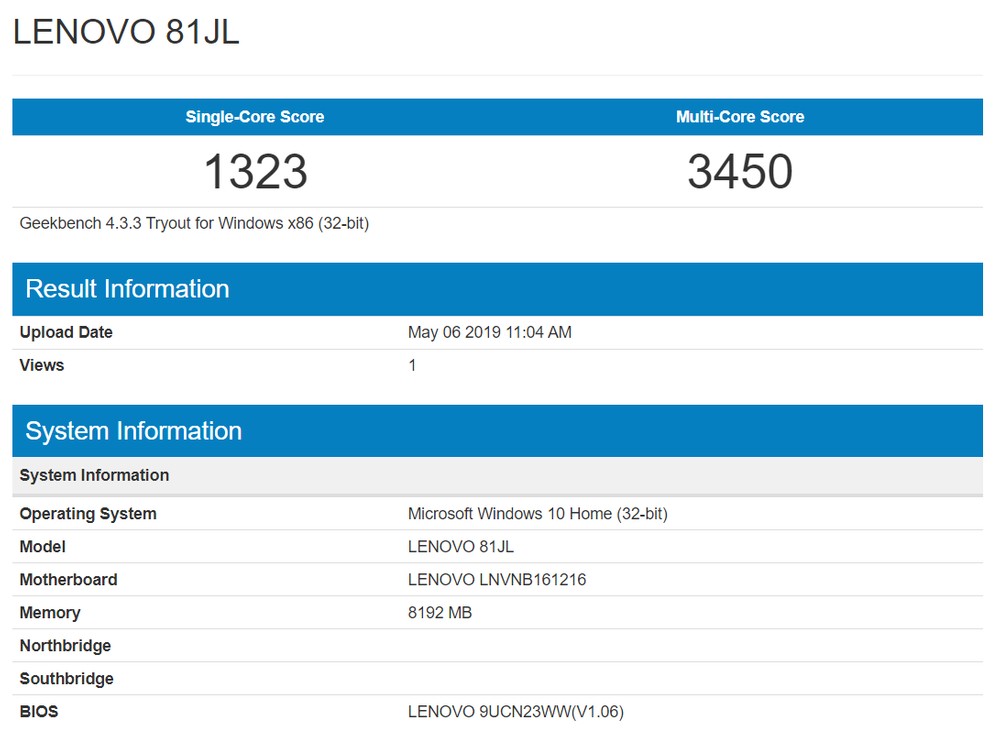Select the Geekbench 4.3.3 Tryout version text
The height and width of the screenshot is (738, 1000).
[195, 223]
